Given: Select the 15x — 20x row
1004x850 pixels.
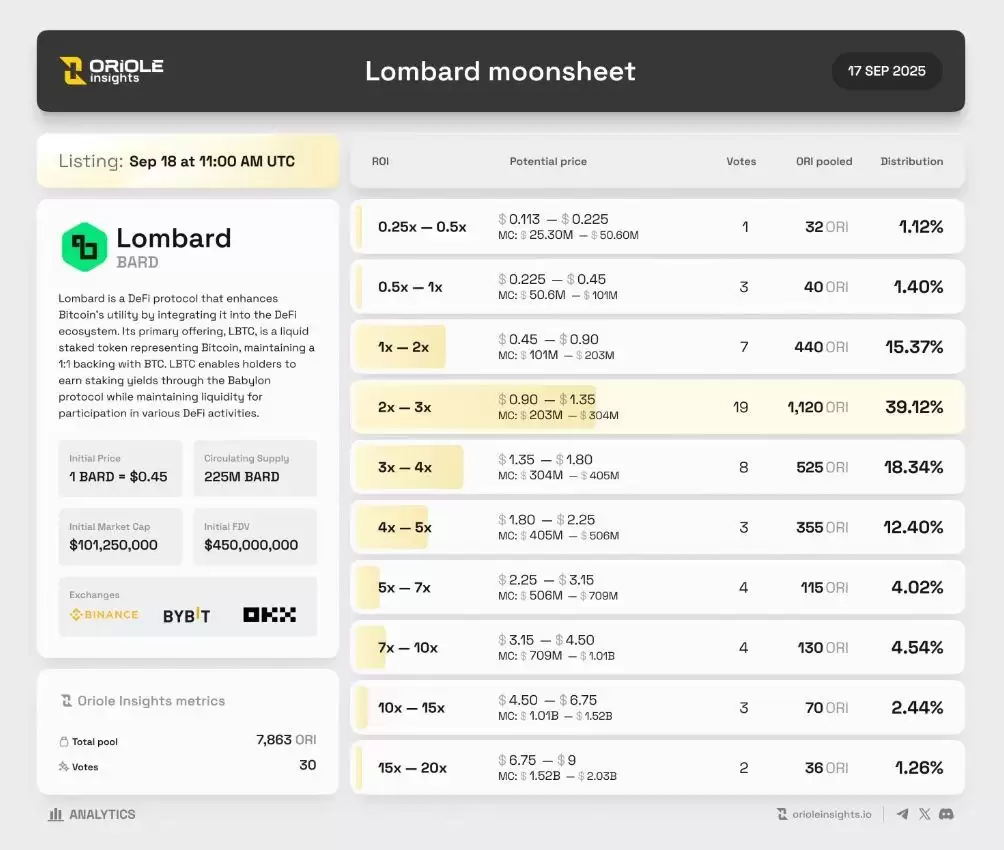Looking at the screenshot, I should pyautogui.click(x=657, y=768).
